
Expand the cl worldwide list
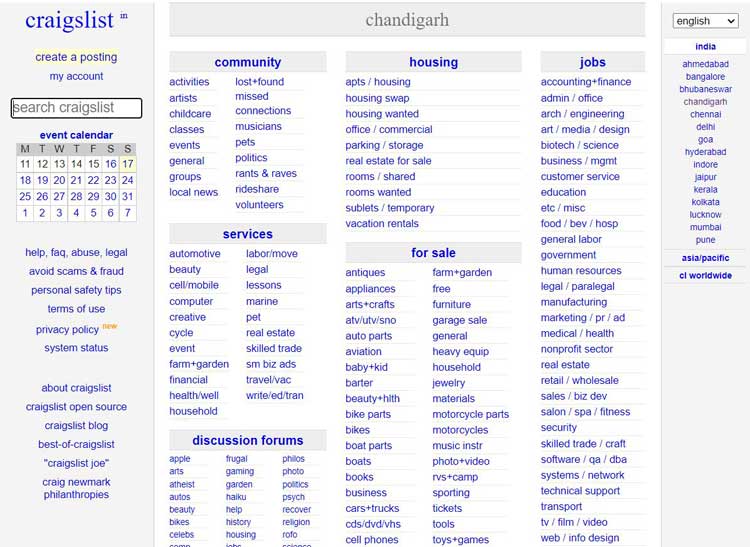705,275
